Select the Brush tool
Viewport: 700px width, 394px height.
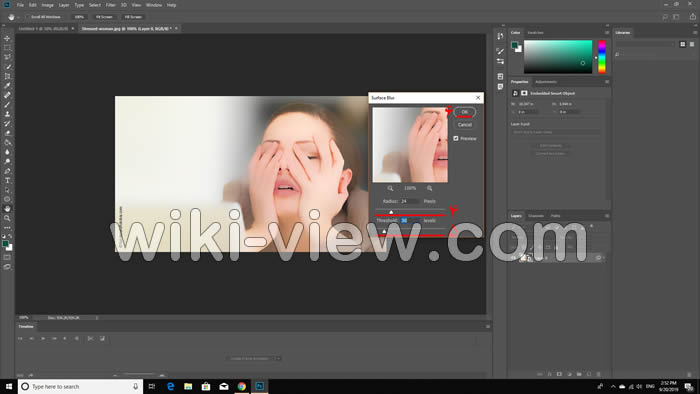7,105
